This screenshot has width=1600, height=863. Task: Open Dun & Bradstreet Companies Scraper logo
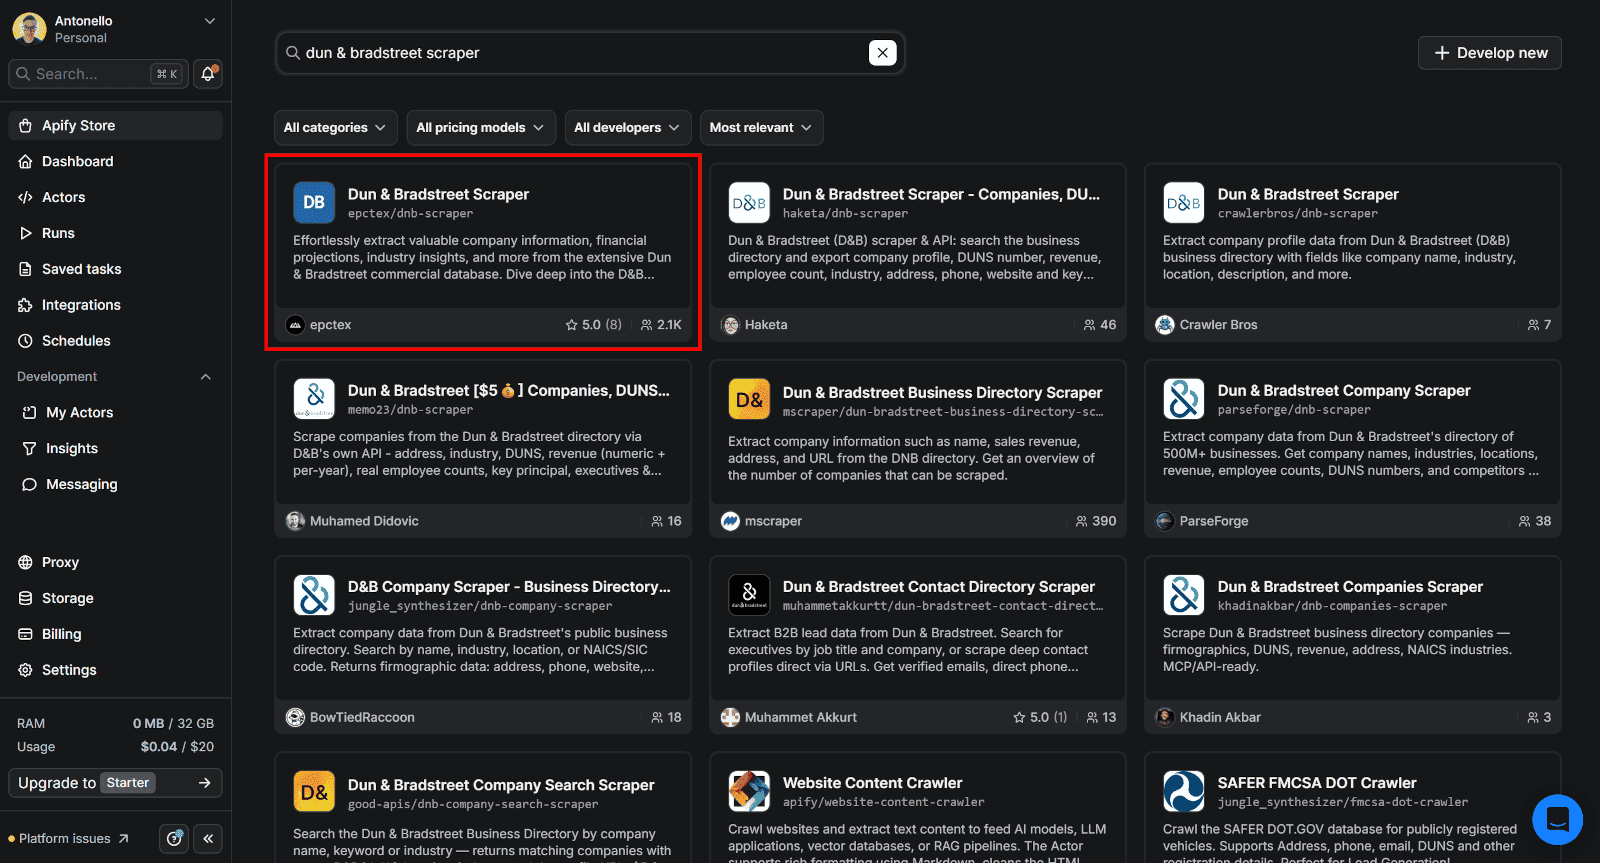coord(1184,595)
